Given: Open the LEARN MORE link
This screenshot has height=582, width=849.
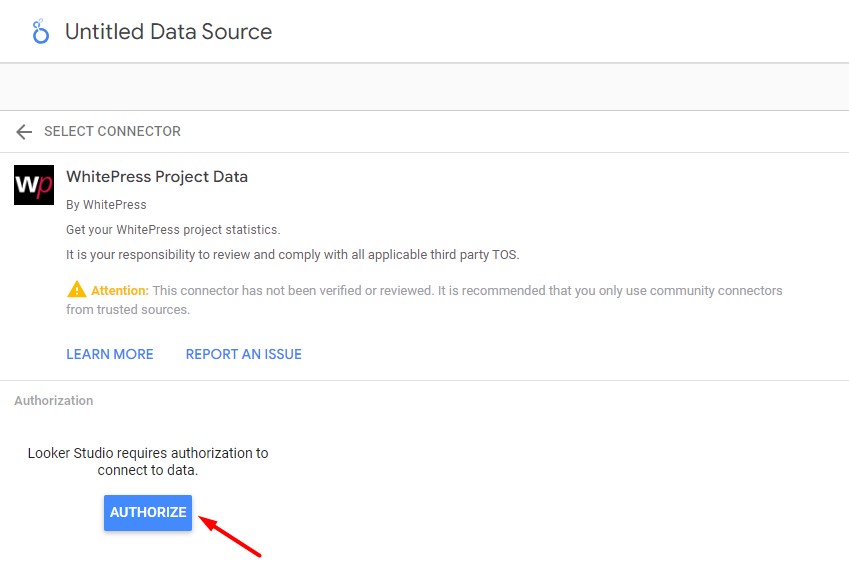Looking at the screenshot, I should tap(110, 354).
